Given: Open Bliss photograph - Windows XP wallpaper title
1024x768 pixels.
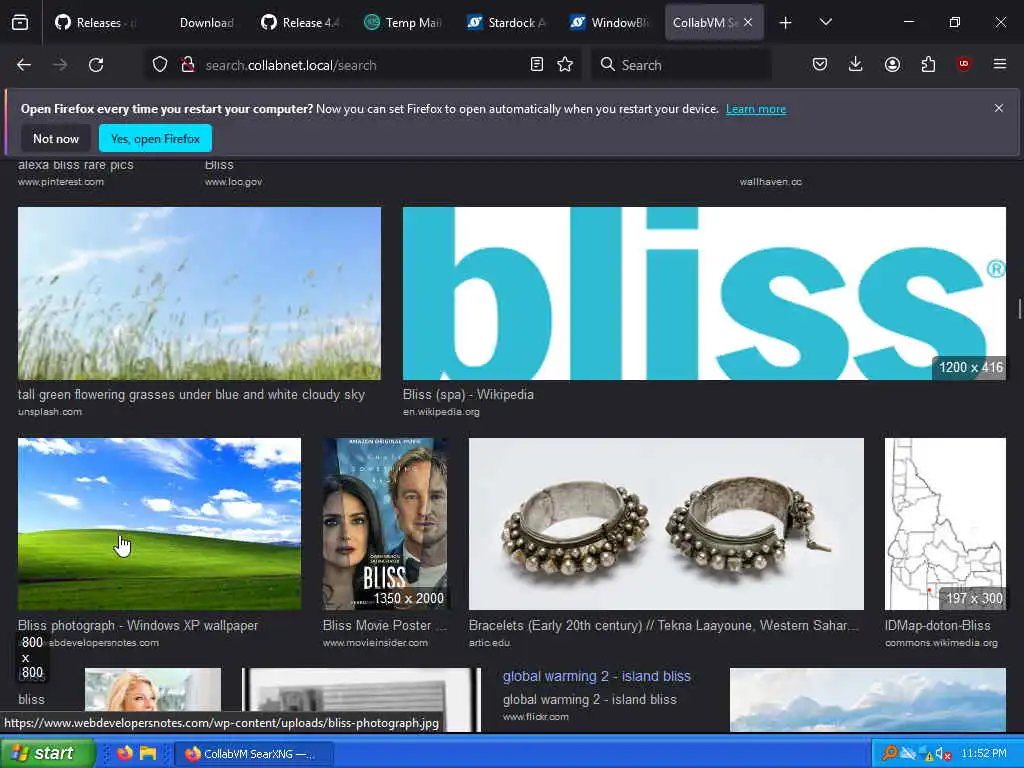Looking at the screenshot, I should coord(138,625).
